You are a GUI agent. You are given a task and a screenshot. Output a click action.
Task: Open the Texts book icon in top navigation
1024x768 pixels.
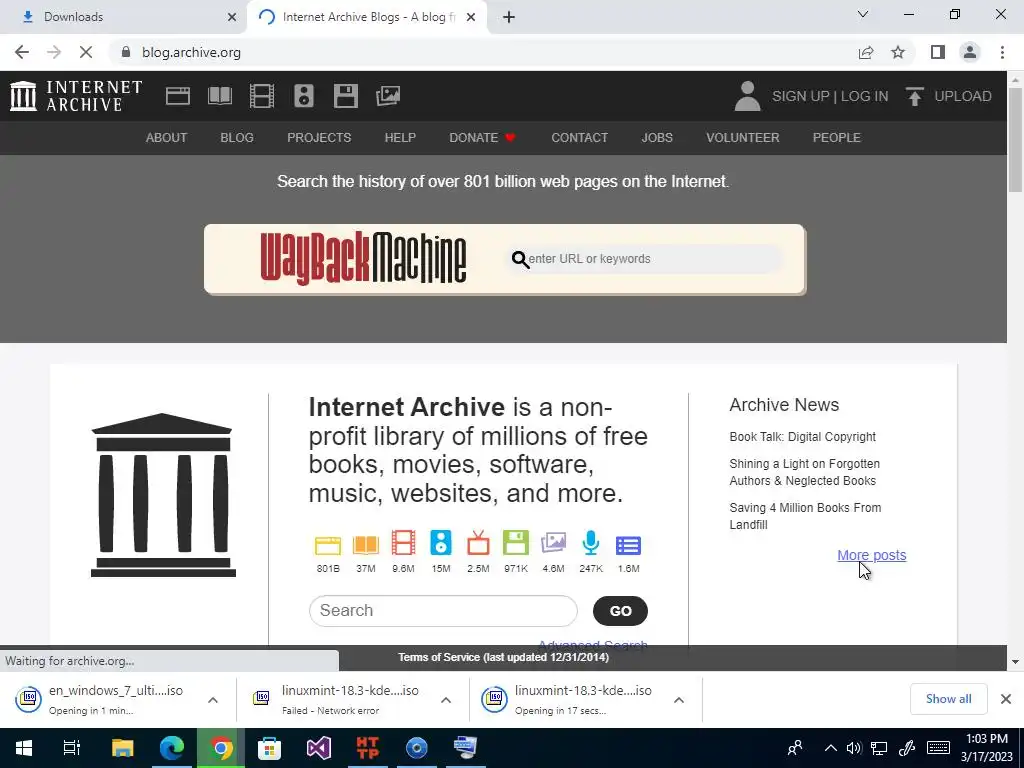(219, 96)
